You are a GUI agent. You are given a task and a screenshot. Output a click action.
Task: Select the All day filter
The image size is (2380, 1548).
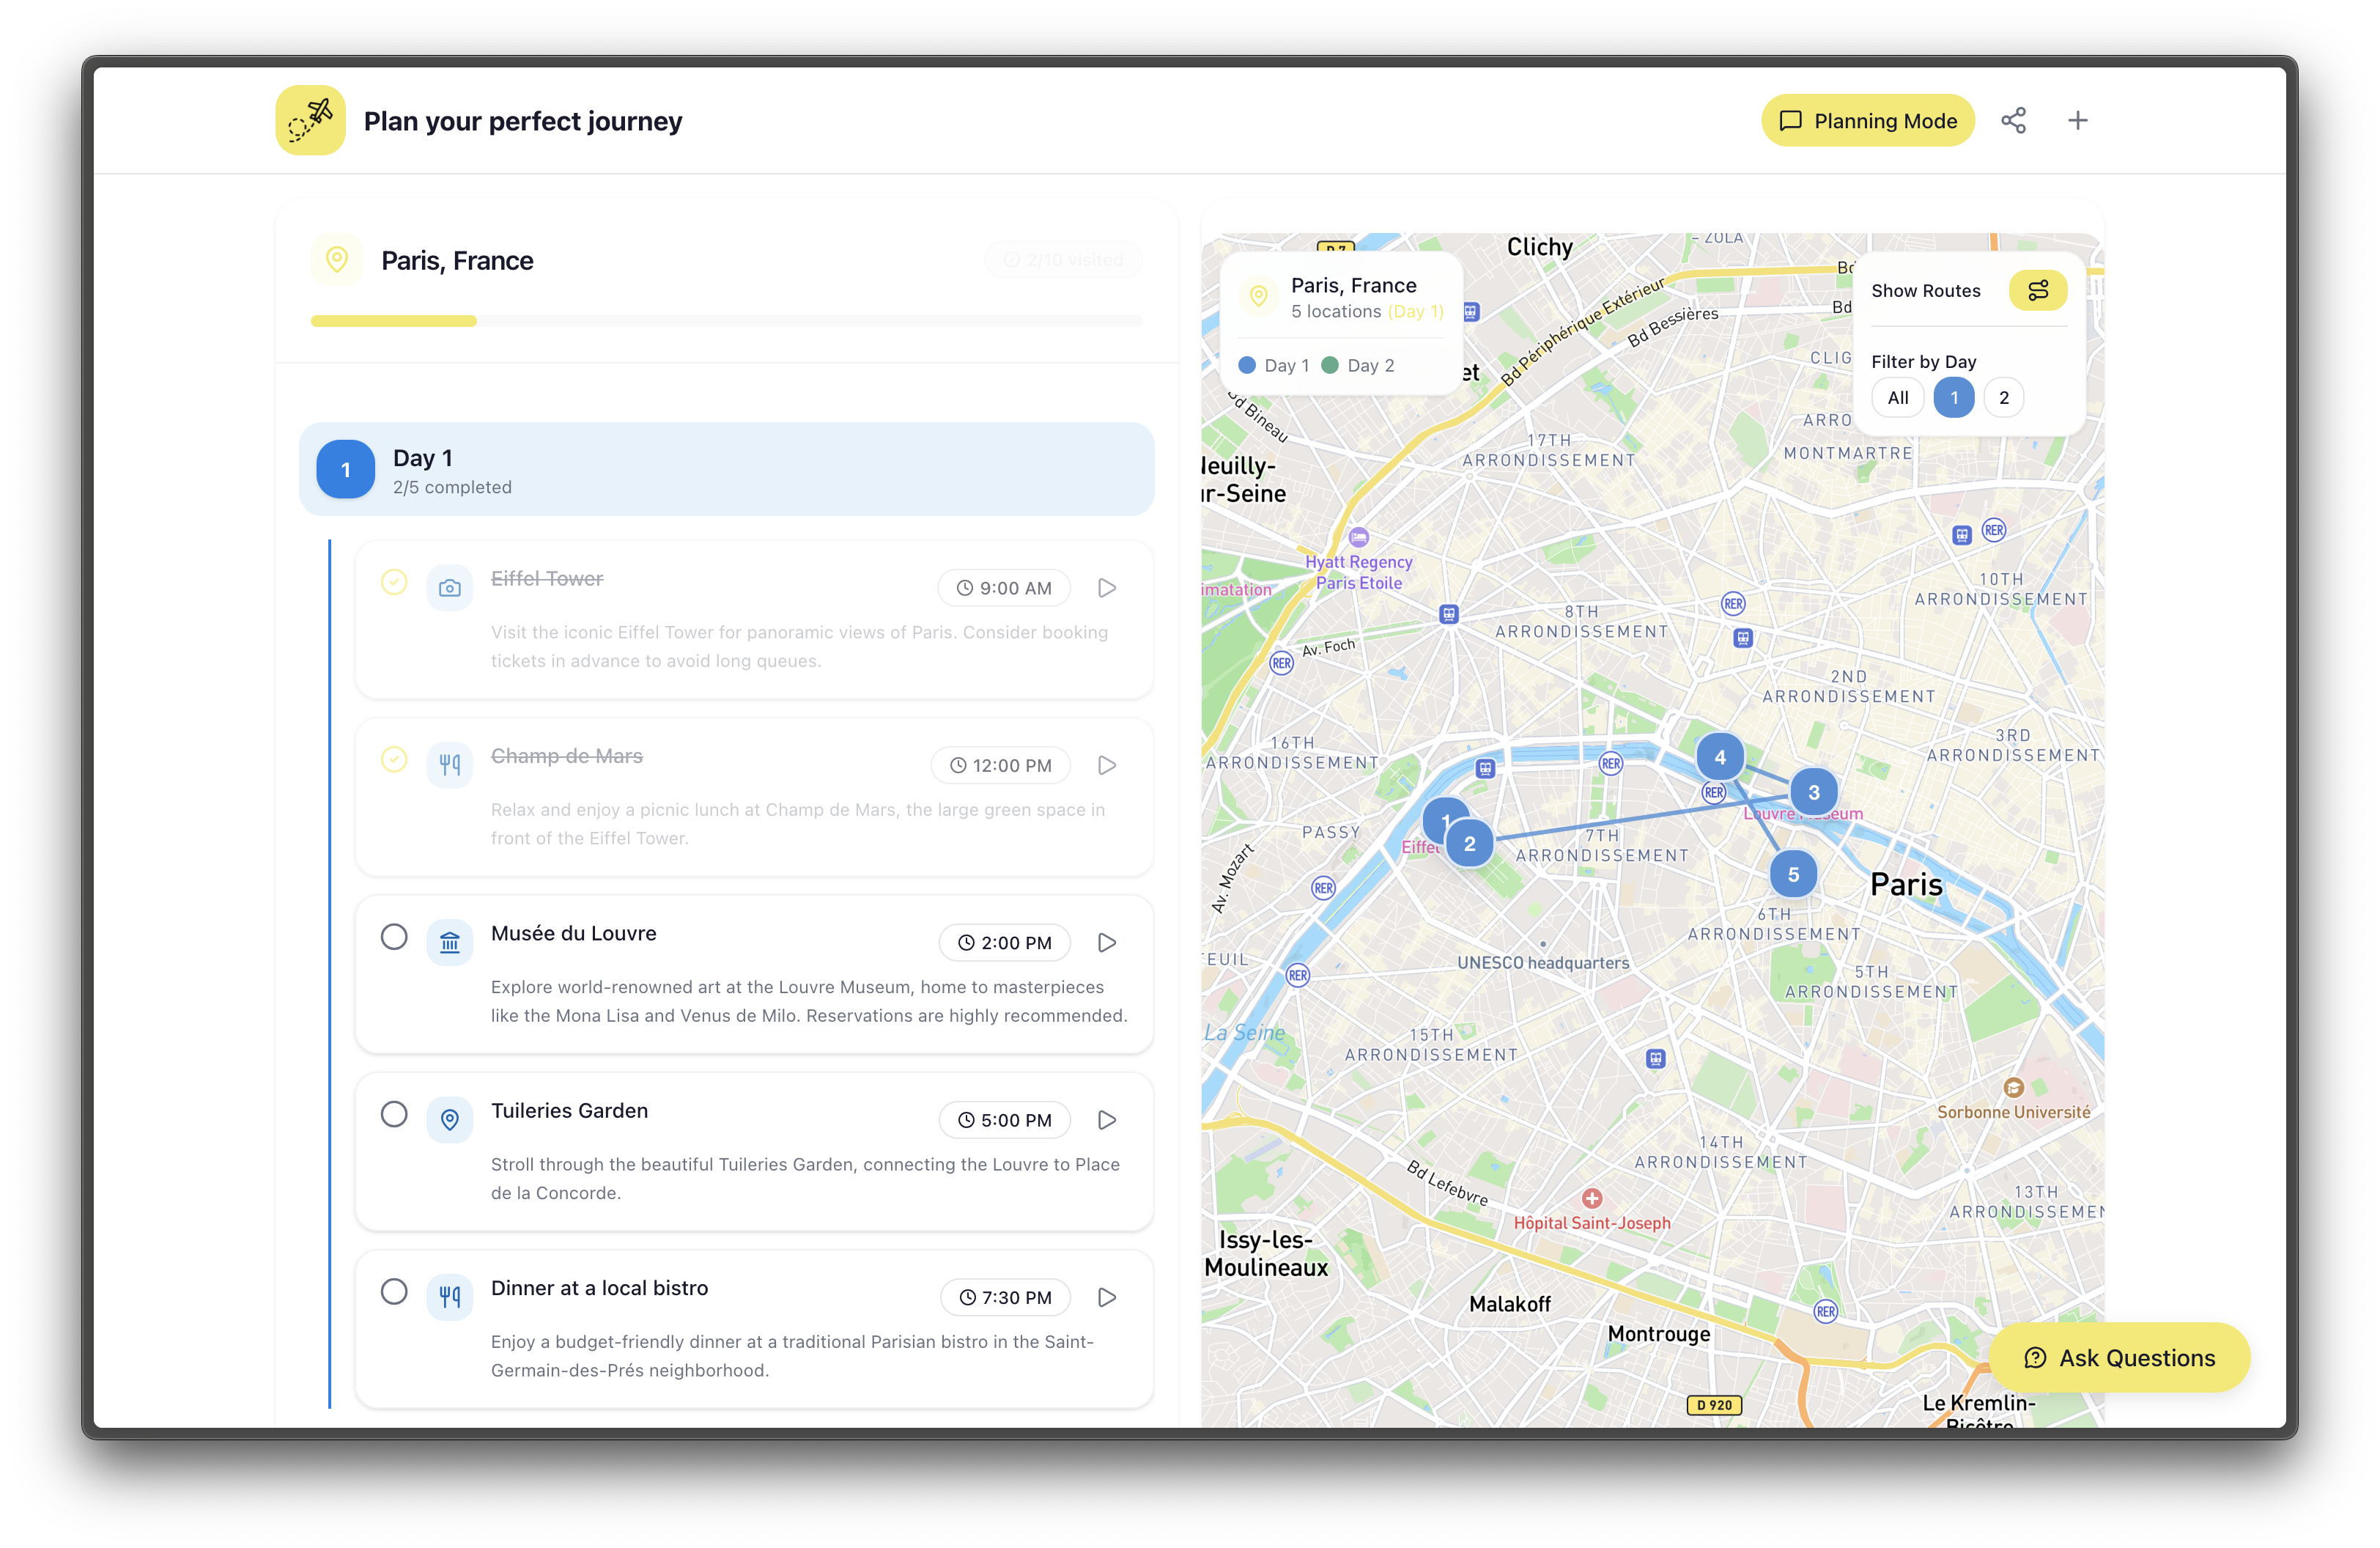[x=1897, y=397]
